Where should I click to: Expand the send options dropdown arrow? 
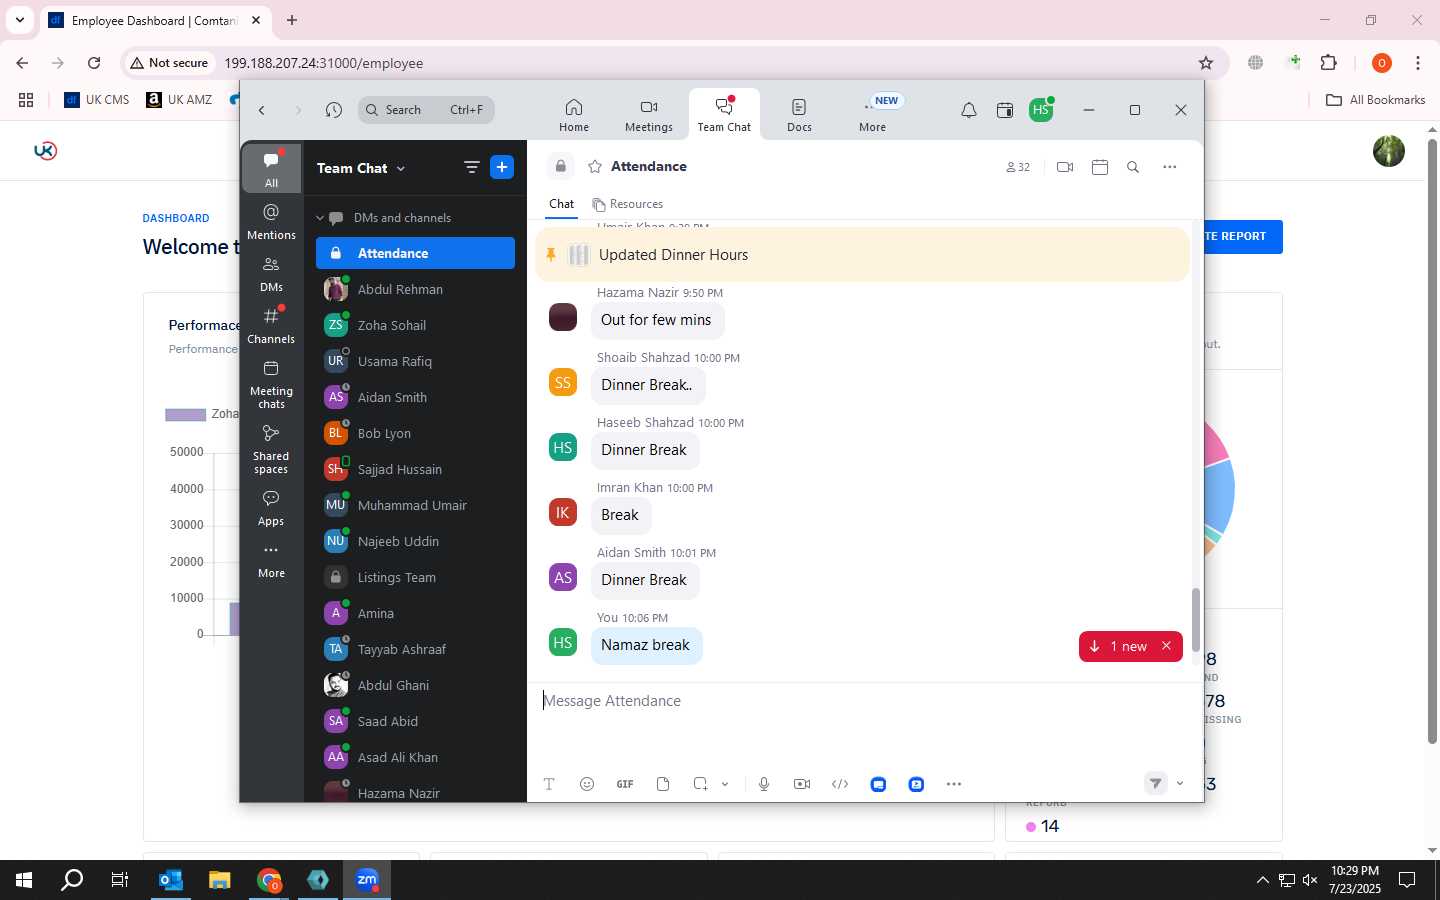pos(1180,783)
